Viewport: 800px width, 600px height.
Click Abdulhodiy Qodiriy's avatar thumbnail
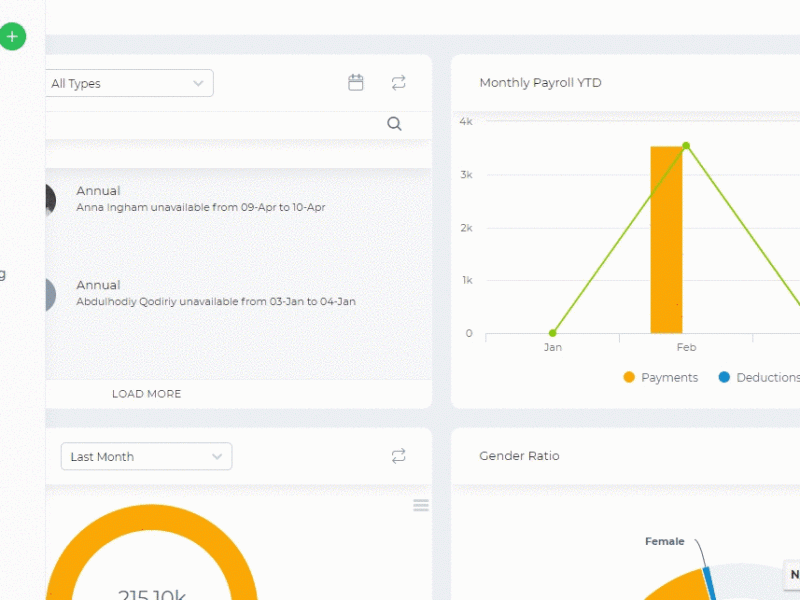coord(50,294)
